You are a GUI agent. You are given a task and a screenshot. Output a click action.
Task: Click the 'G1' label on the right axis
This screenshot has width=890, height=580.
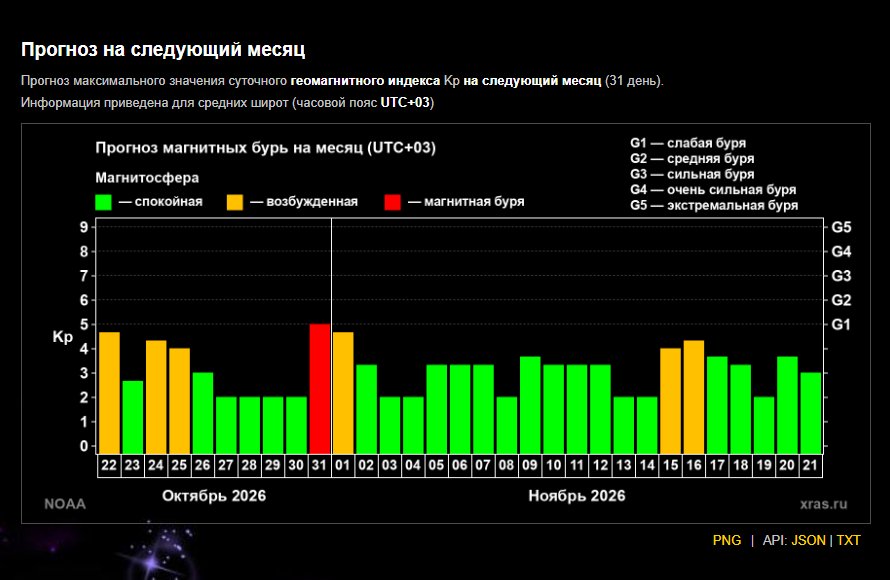[x=841, y=325]
